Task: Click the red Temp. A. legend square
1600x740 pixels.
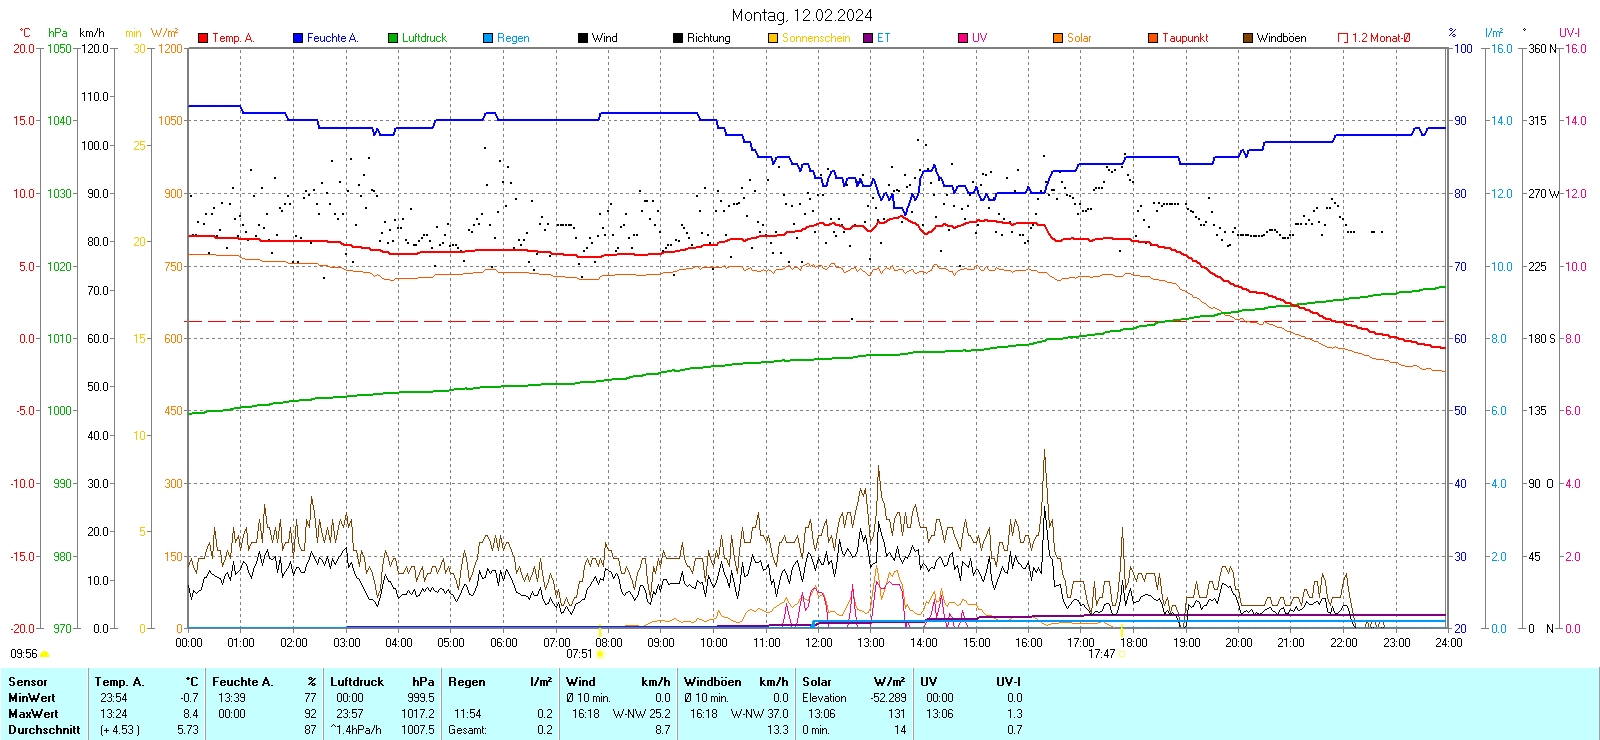Action: tap(203, 38)
